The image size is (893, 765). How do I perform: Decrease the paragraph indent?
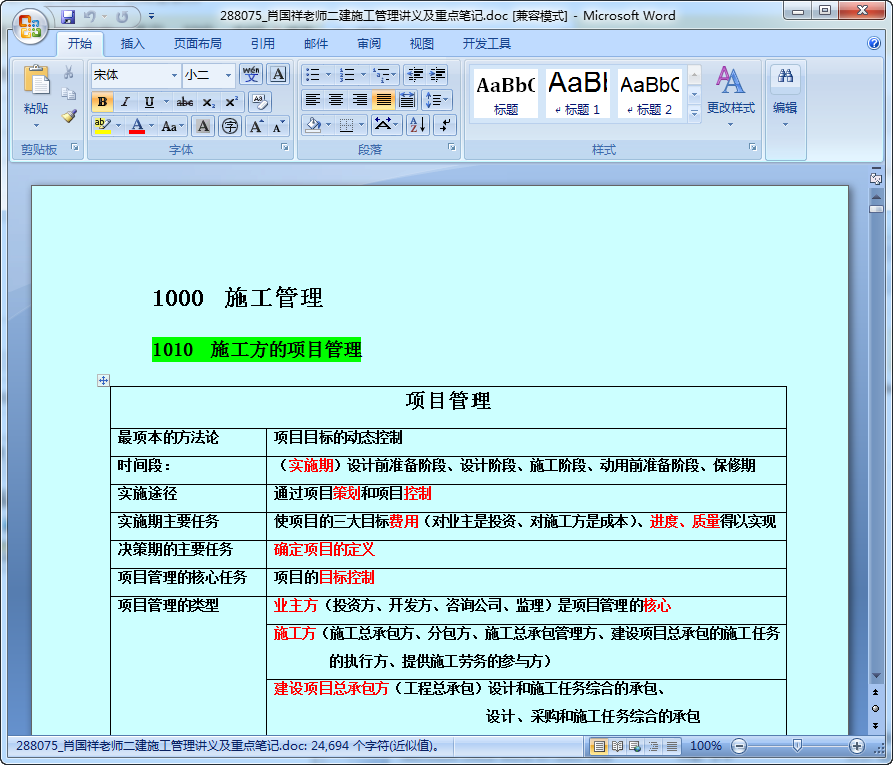[415, 75]
